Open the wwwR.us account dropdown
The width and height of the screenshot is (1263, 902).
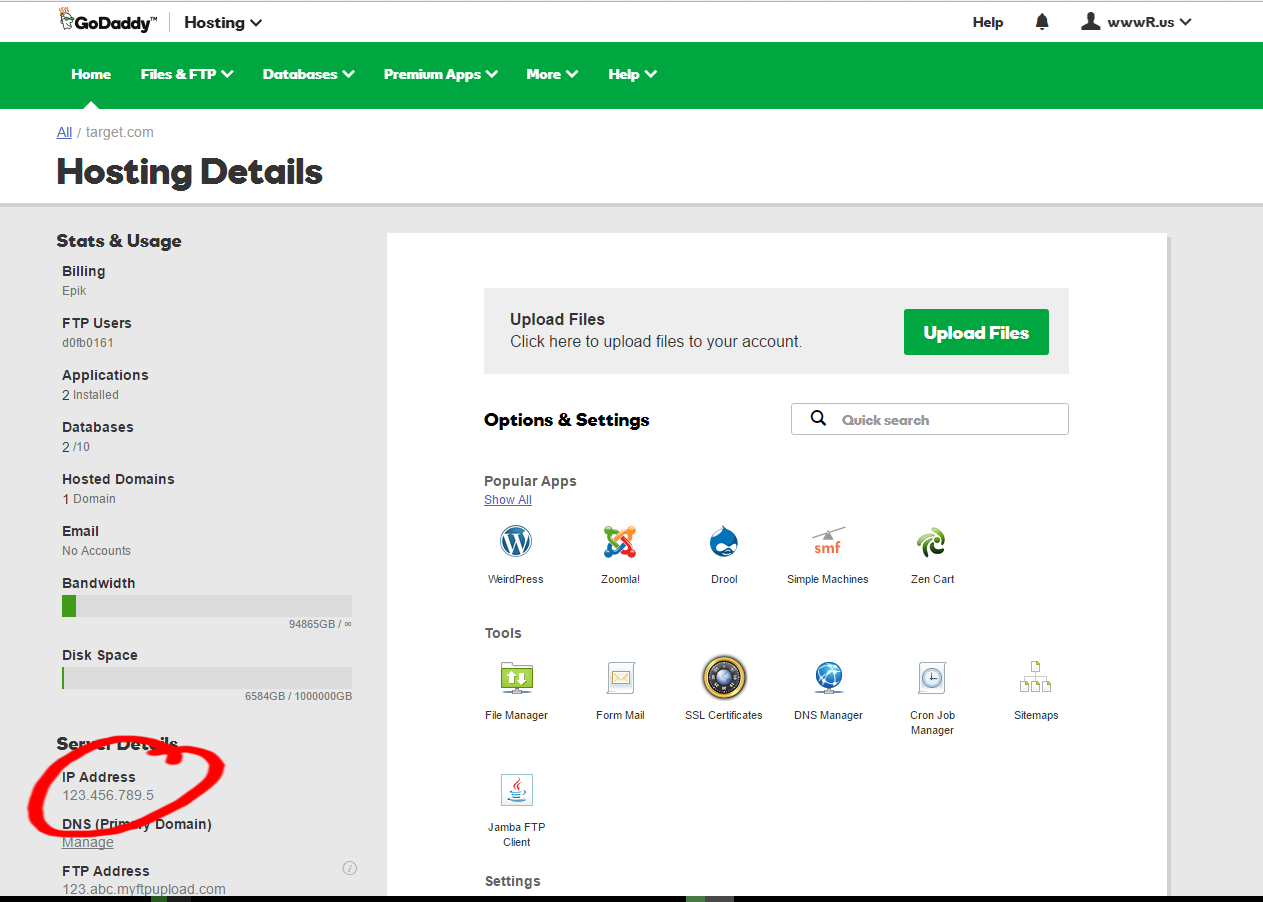click(x=1137, y=22)
